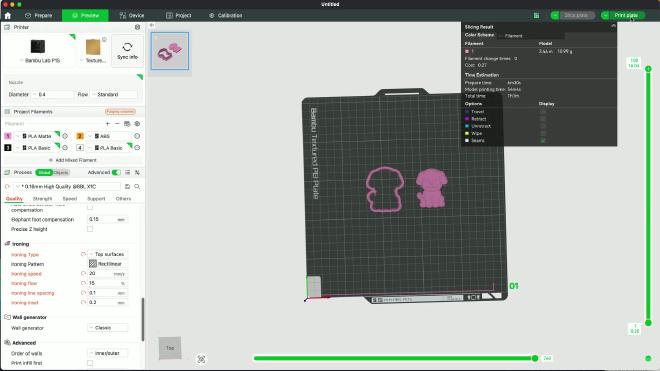The image size is (660, 371).
Task: Toggle the Advanced mode switch
Action: click(x=116, y=172)
